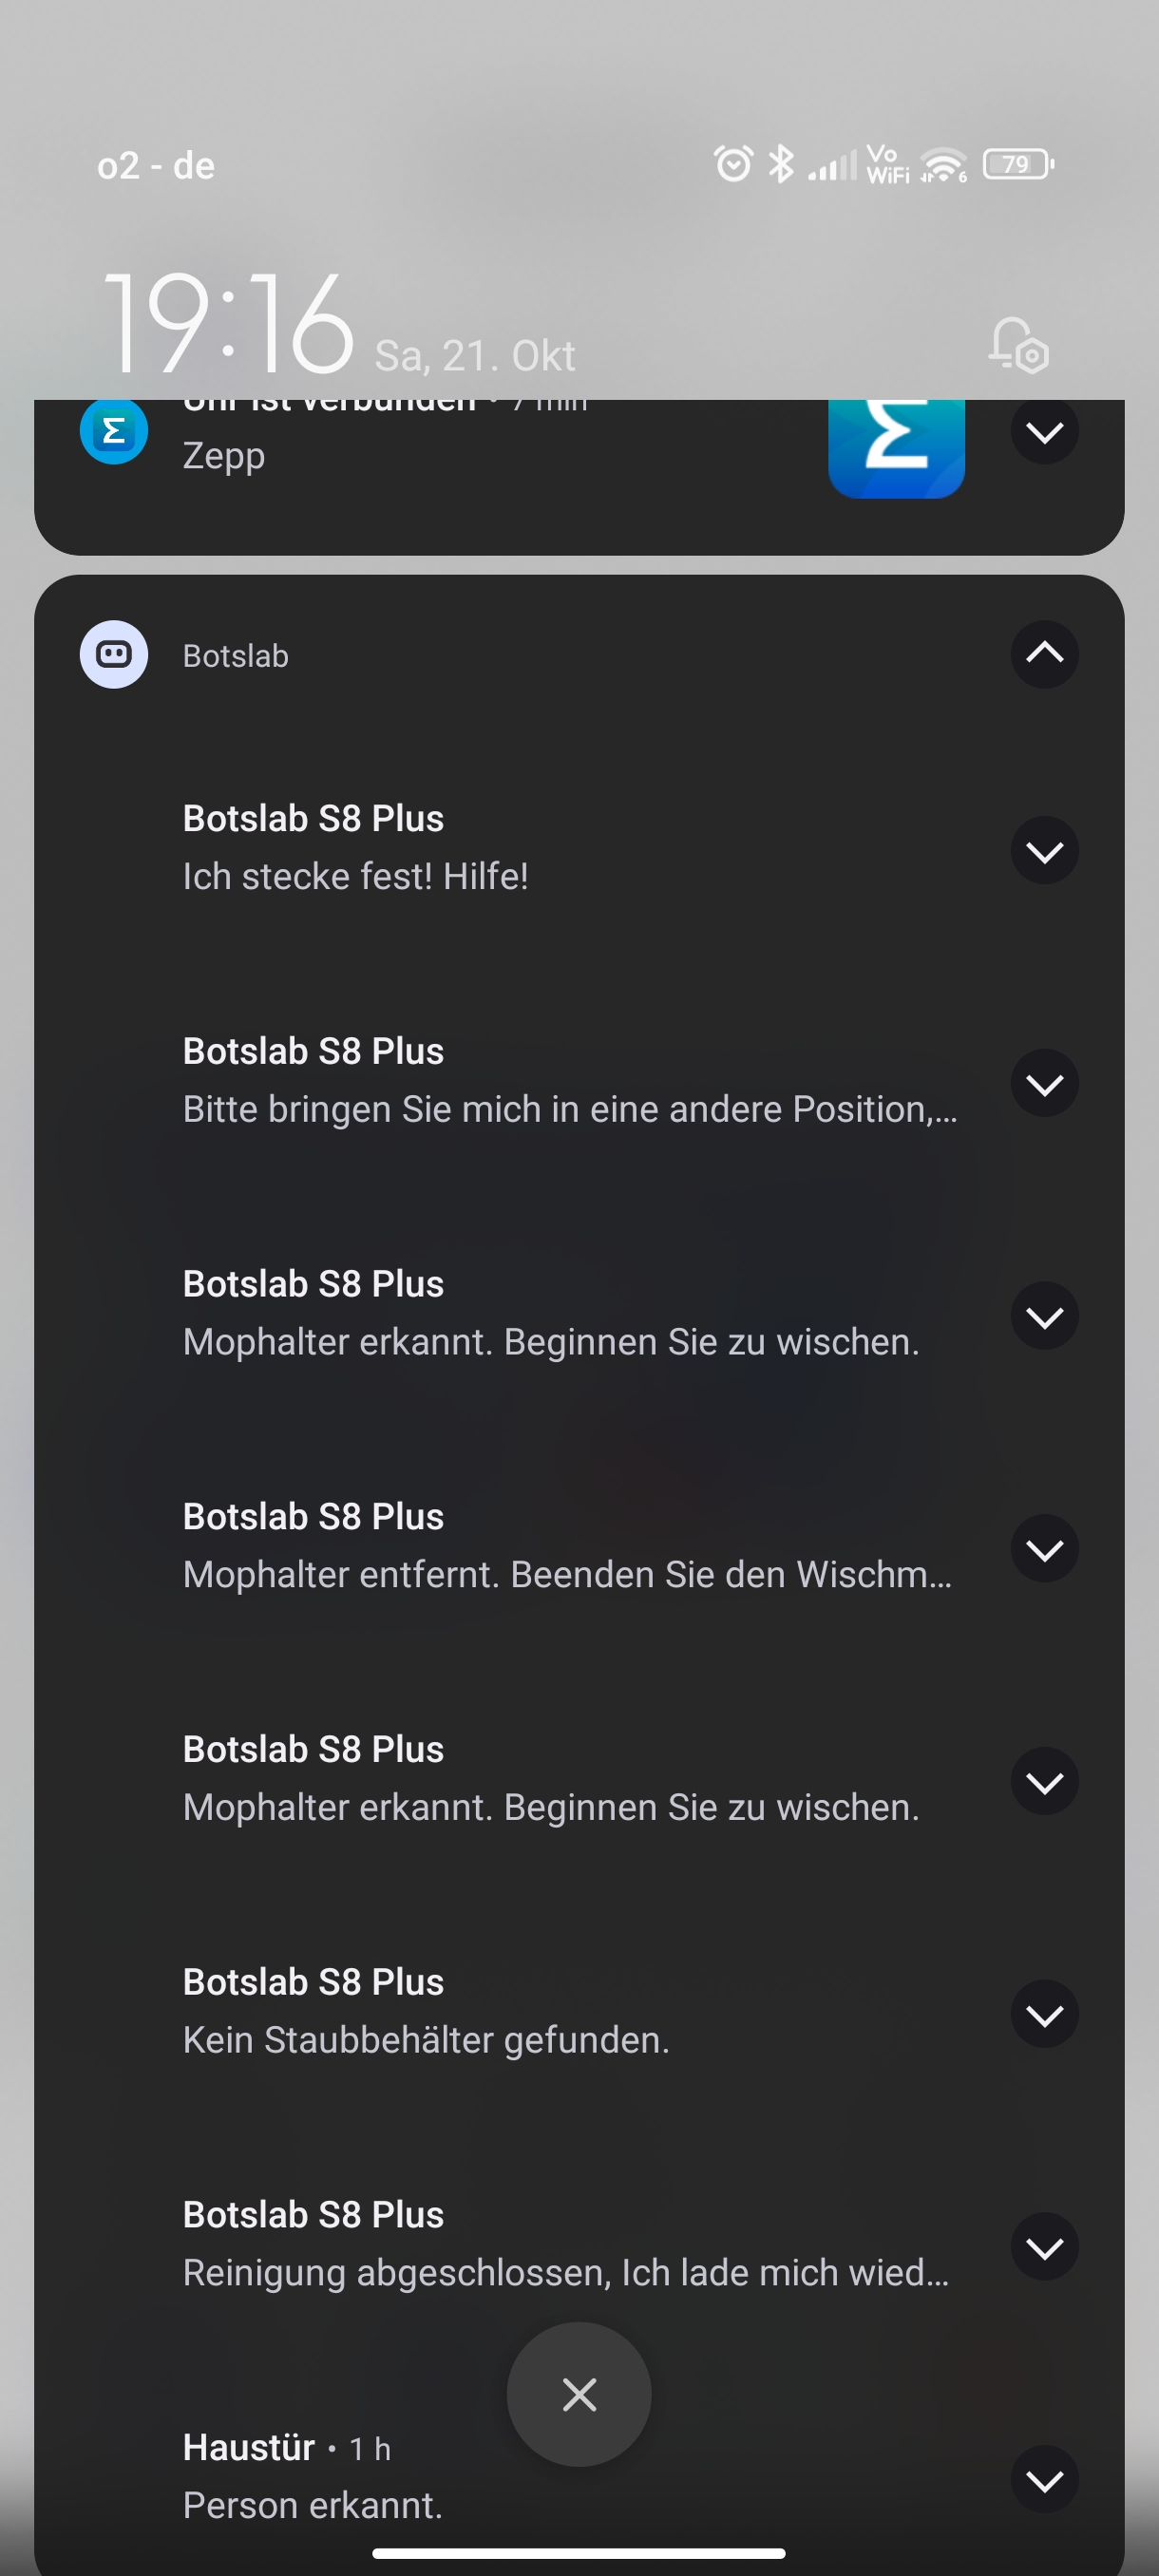1159x2576 pixels.
Task: Expand the "Mophalter entfernt" notification
Action: tap(1044, 1549)
